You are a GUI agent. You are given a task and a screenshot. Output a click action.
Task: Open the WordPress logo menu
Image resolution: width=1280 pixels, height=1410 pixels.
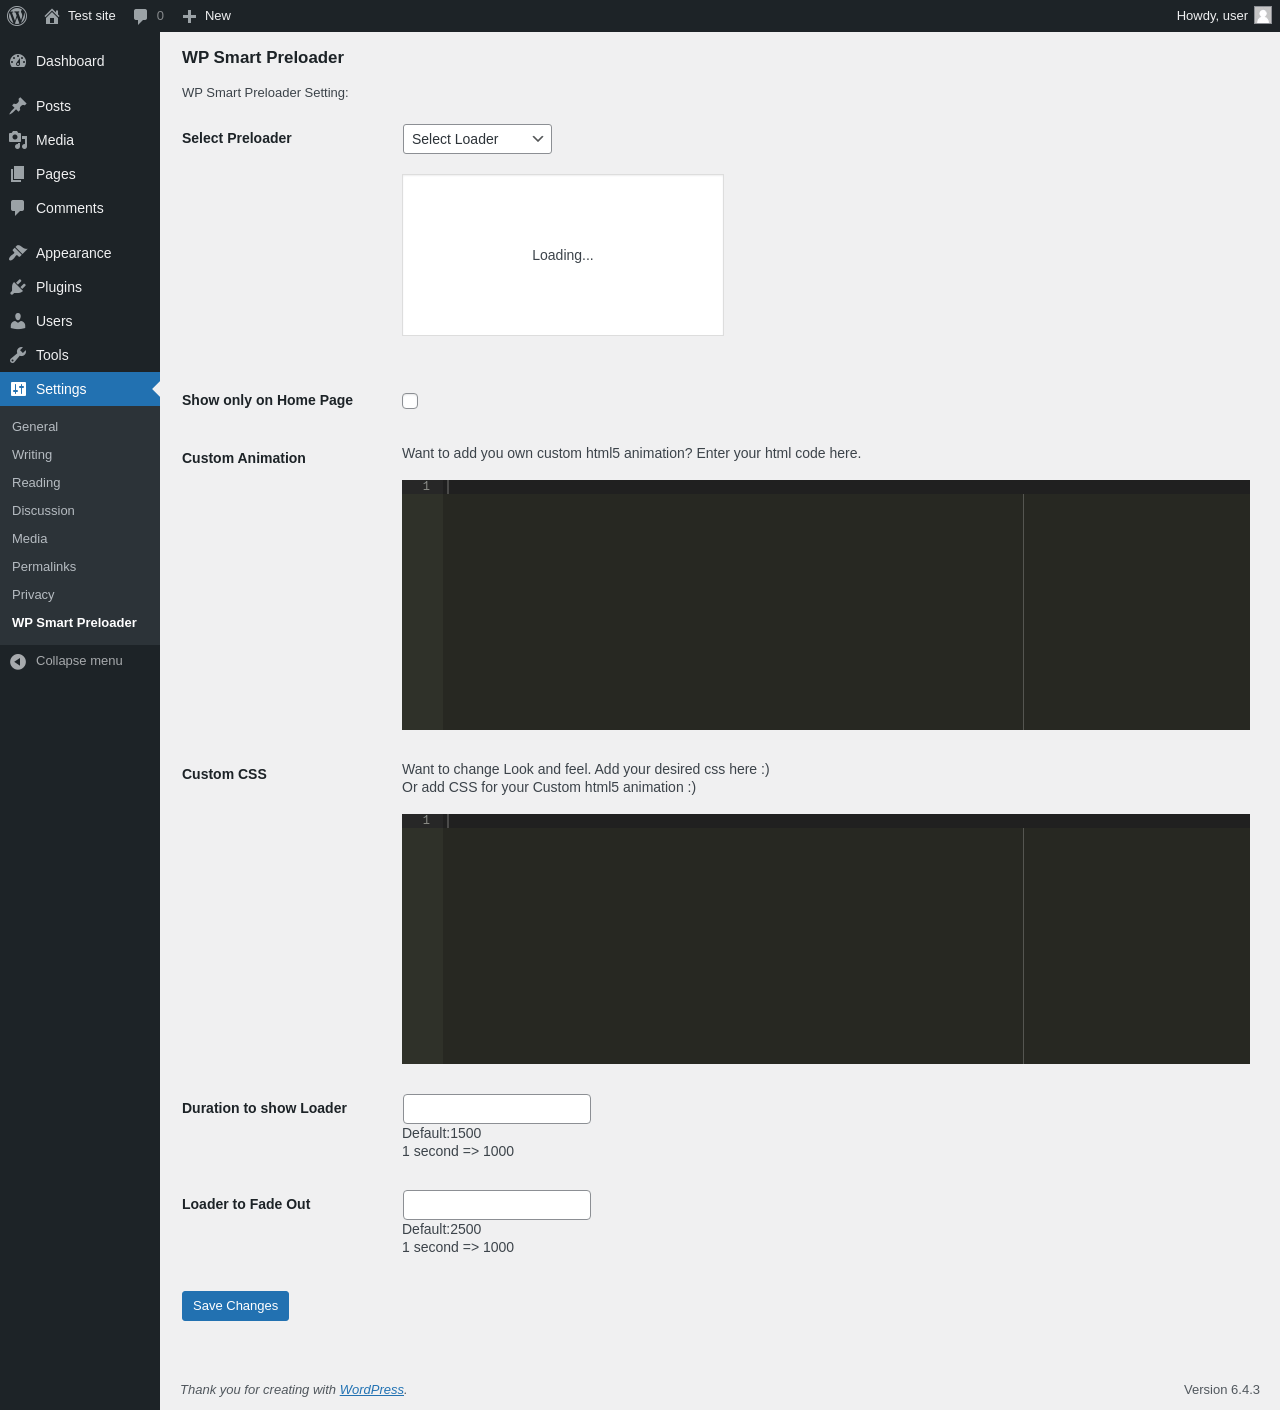(17, 16)
